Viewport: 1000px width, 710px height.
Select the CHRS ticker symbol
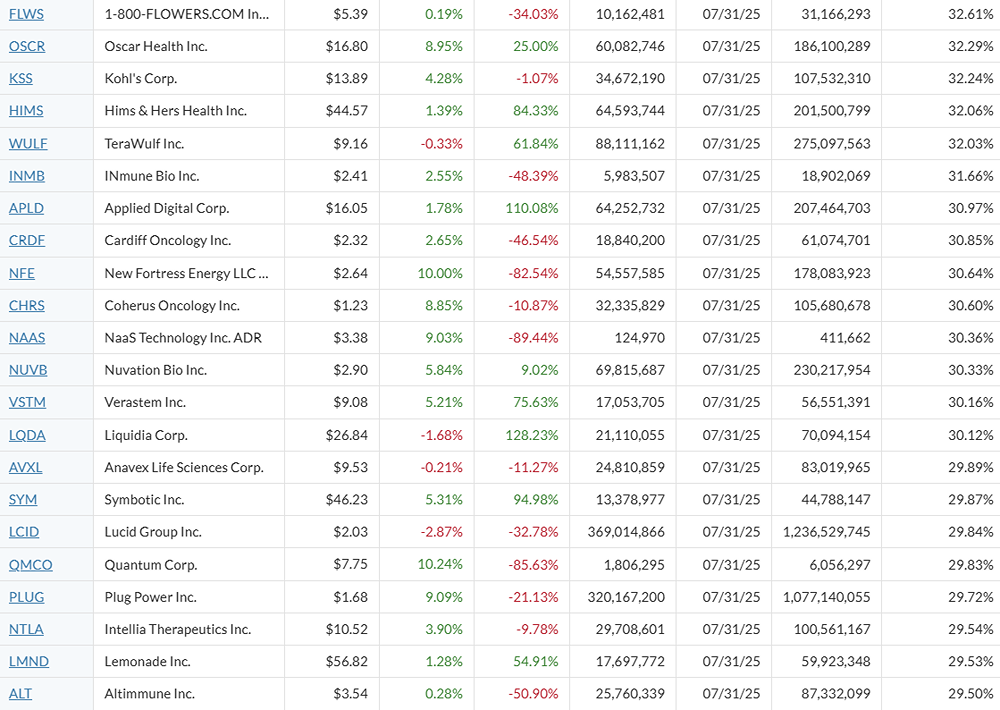point(27,305)
